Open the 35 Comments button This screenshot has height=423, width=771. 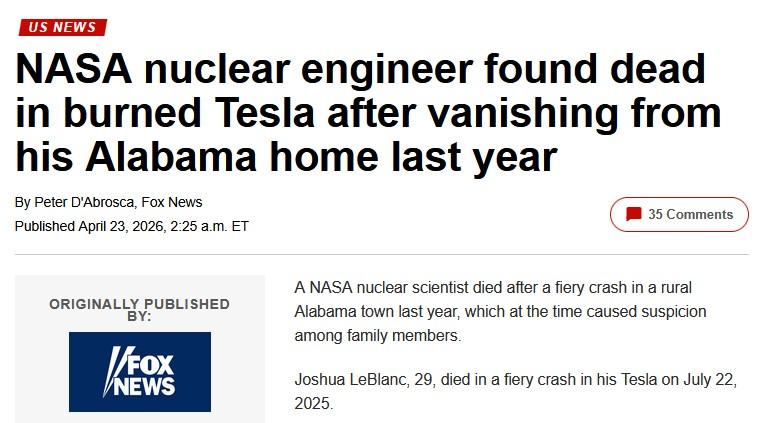click(x=679, y=214)
